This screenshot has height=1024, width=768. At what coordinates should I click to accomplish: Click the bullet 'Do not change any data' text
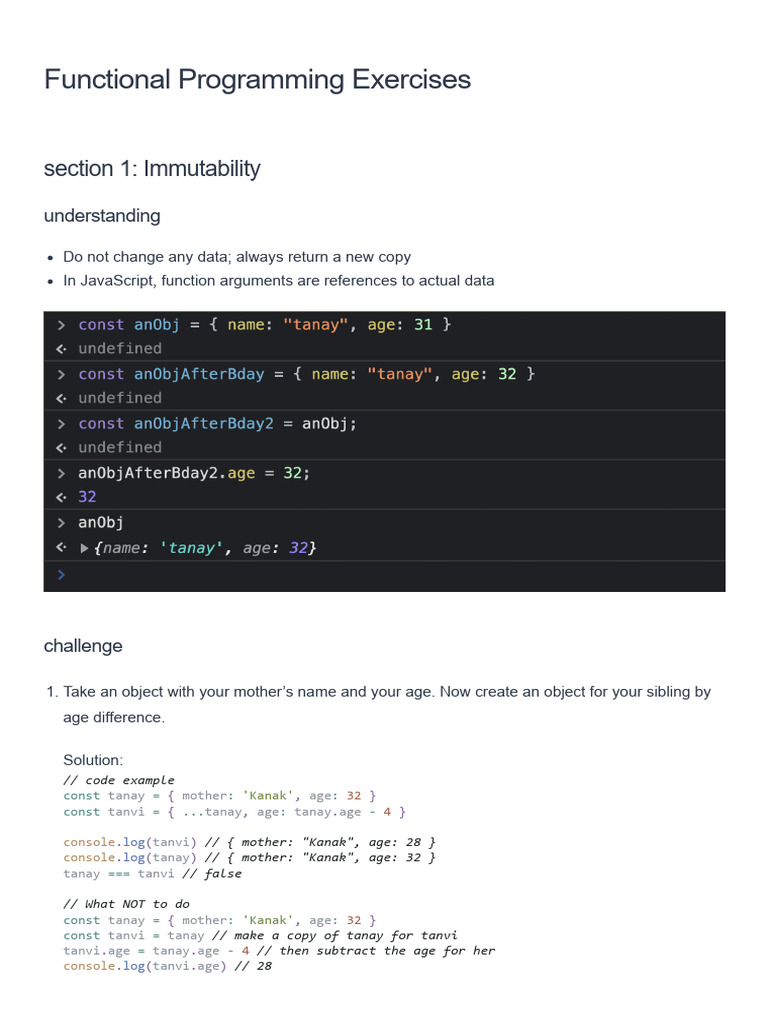pyautogui.click(x=237, y=257)
